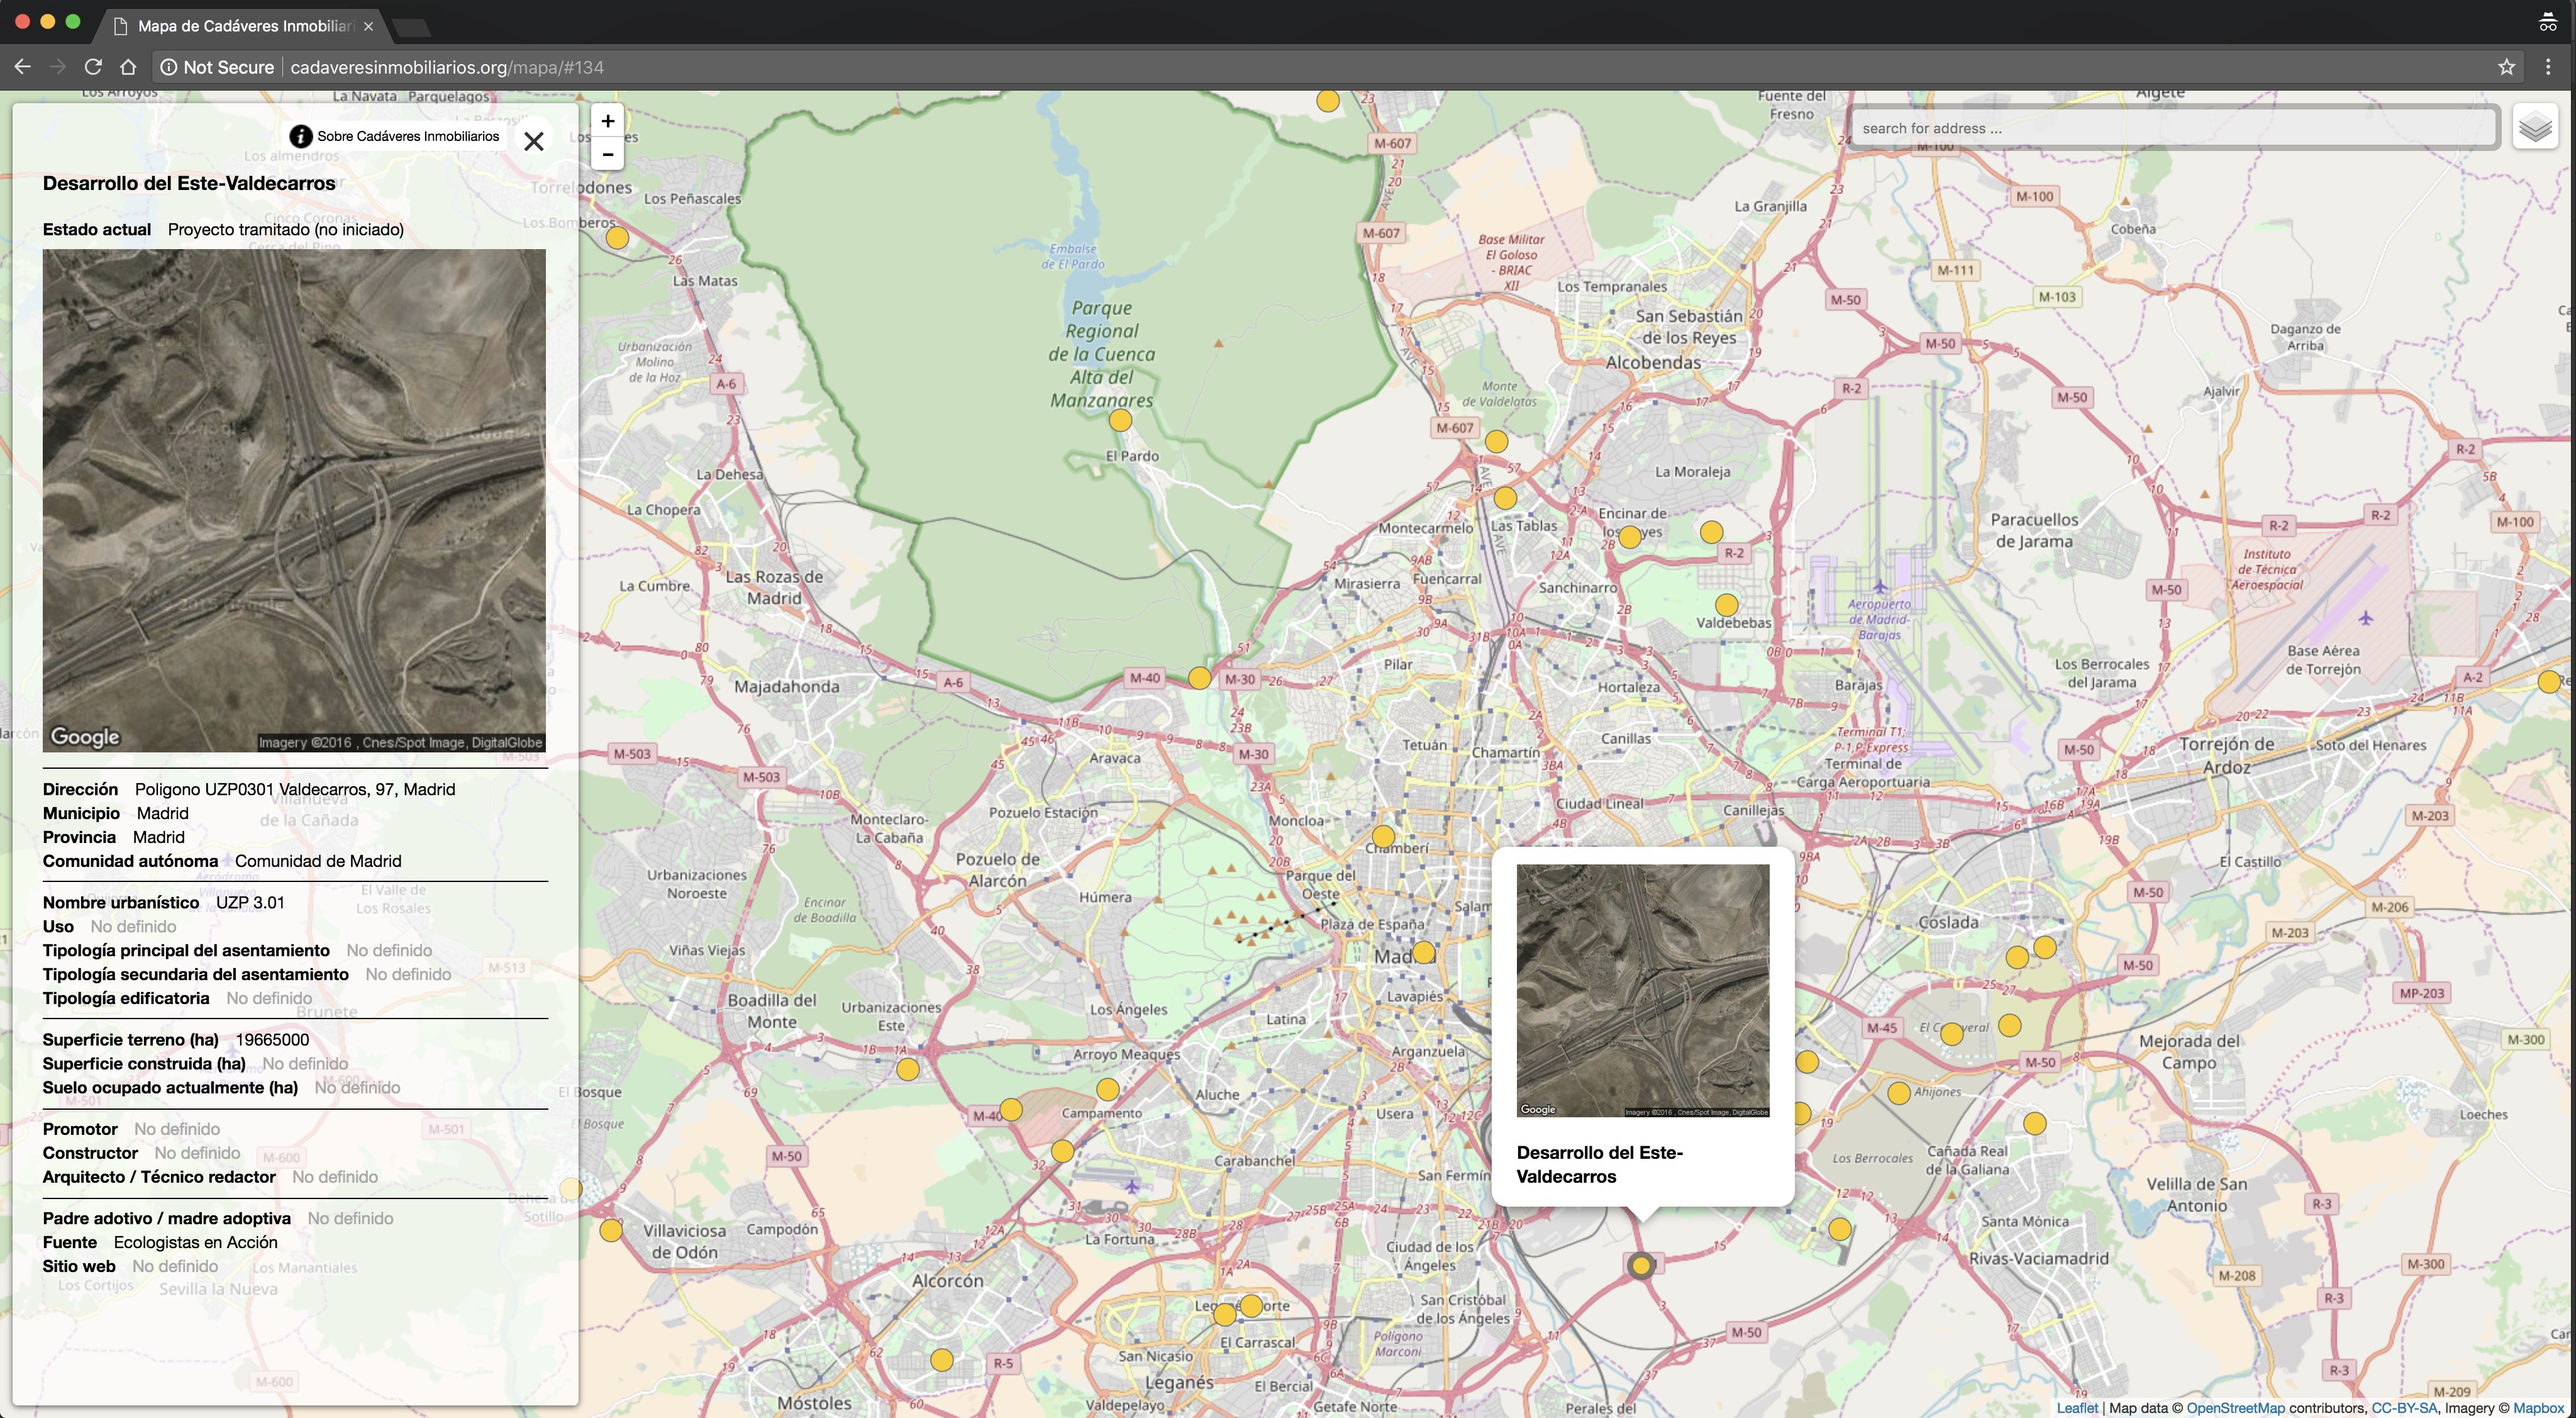The width and height of the screenshot is (2576, 1418).
Task: Select the yellow marker in El Pardo park
Action: coord(1120,421)
